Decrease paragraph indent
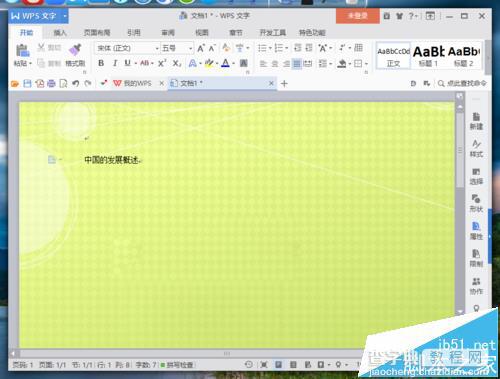The image size is (500, 379). (x=298, y=48)
